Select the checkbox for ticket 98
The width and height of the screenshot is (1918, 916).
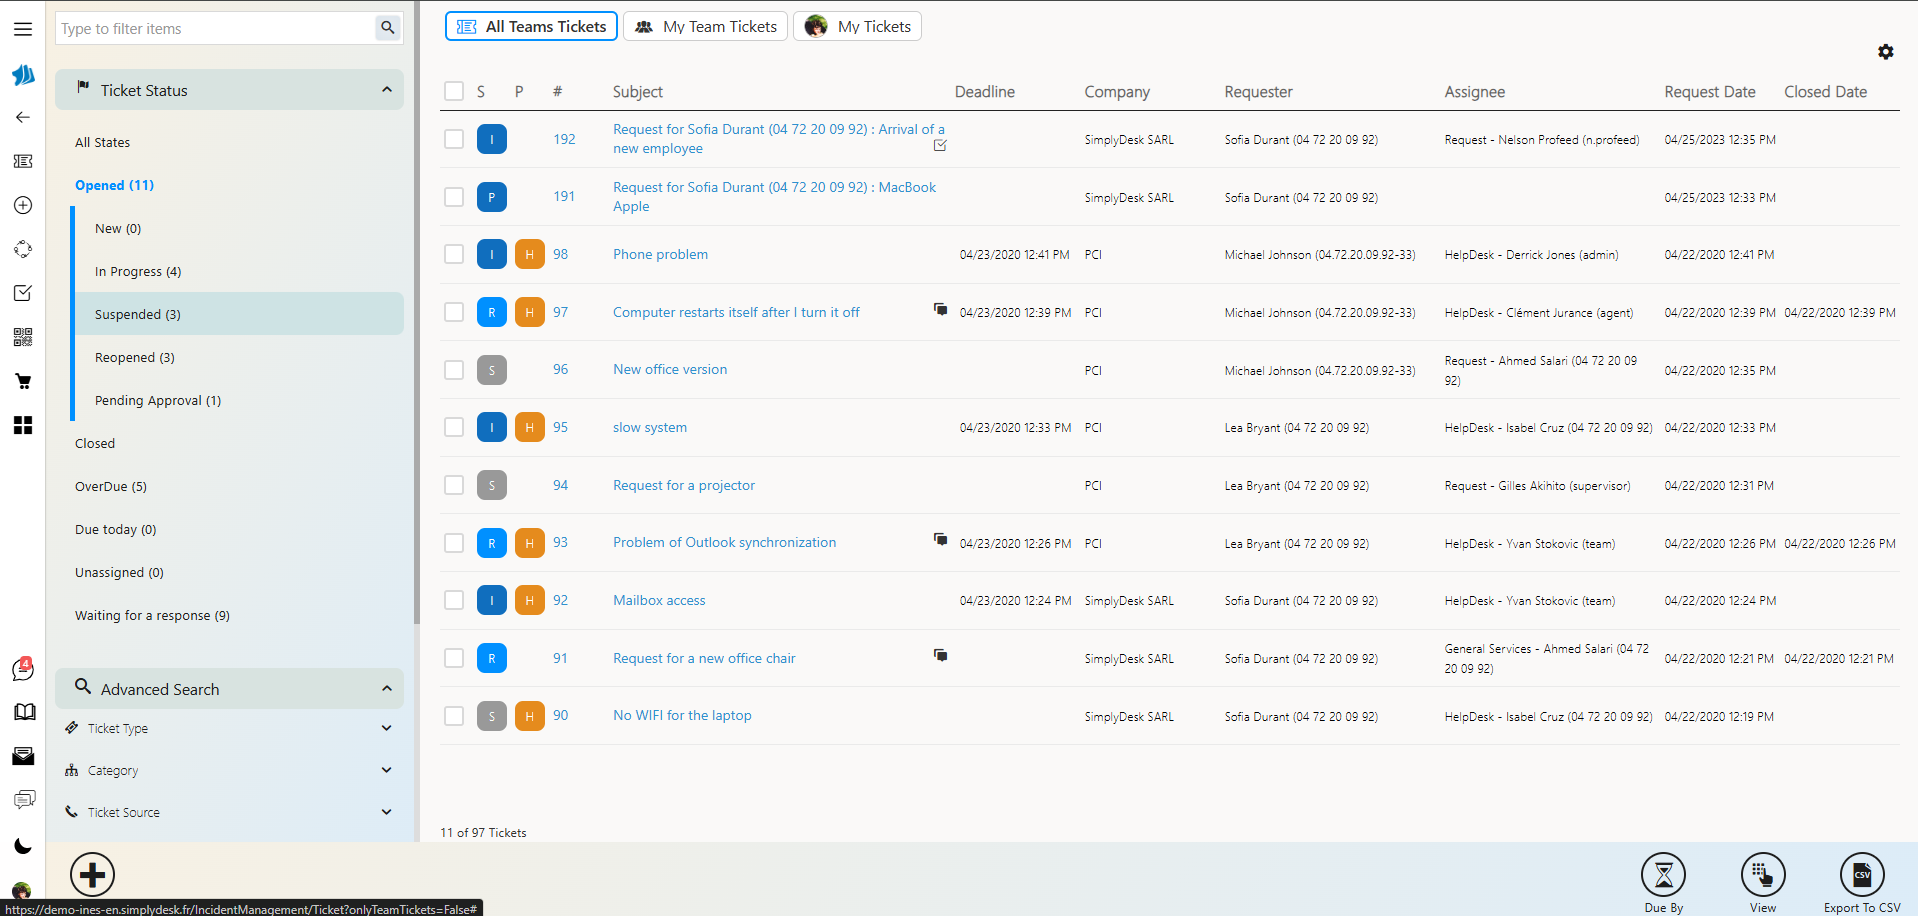[453, 254]
